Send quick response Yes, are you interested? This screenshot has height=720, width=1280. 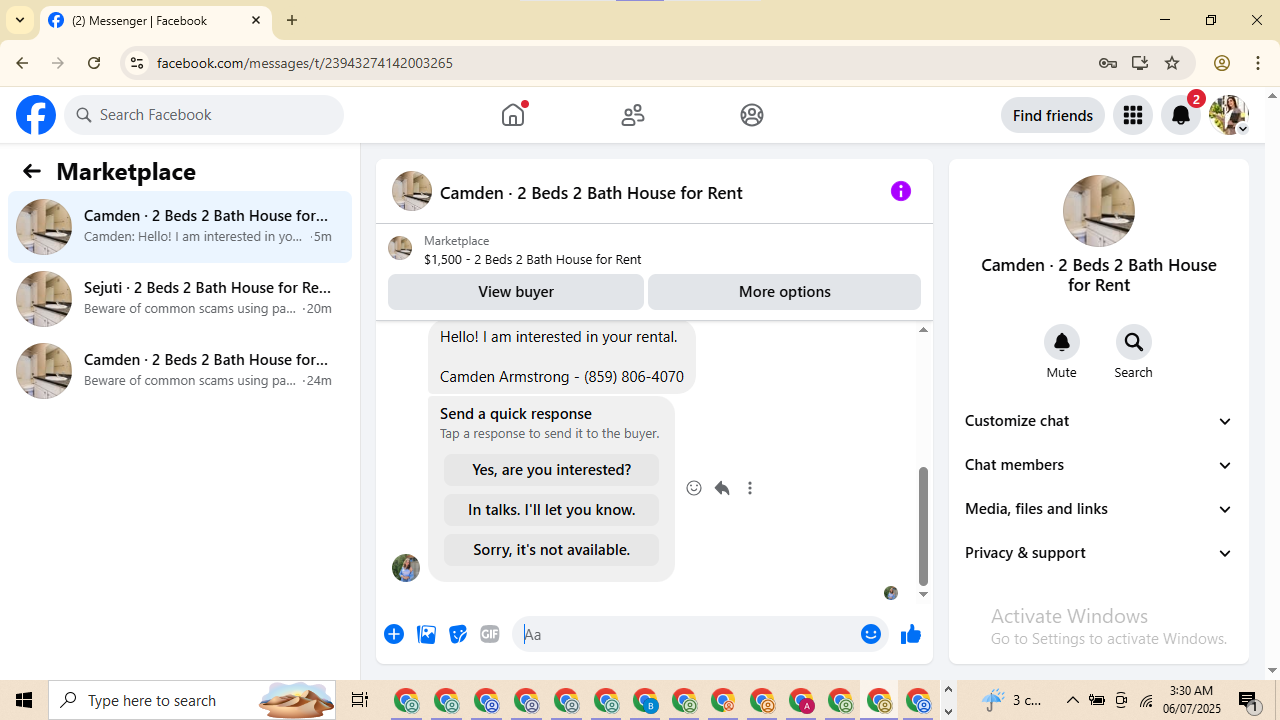[552, 470]
